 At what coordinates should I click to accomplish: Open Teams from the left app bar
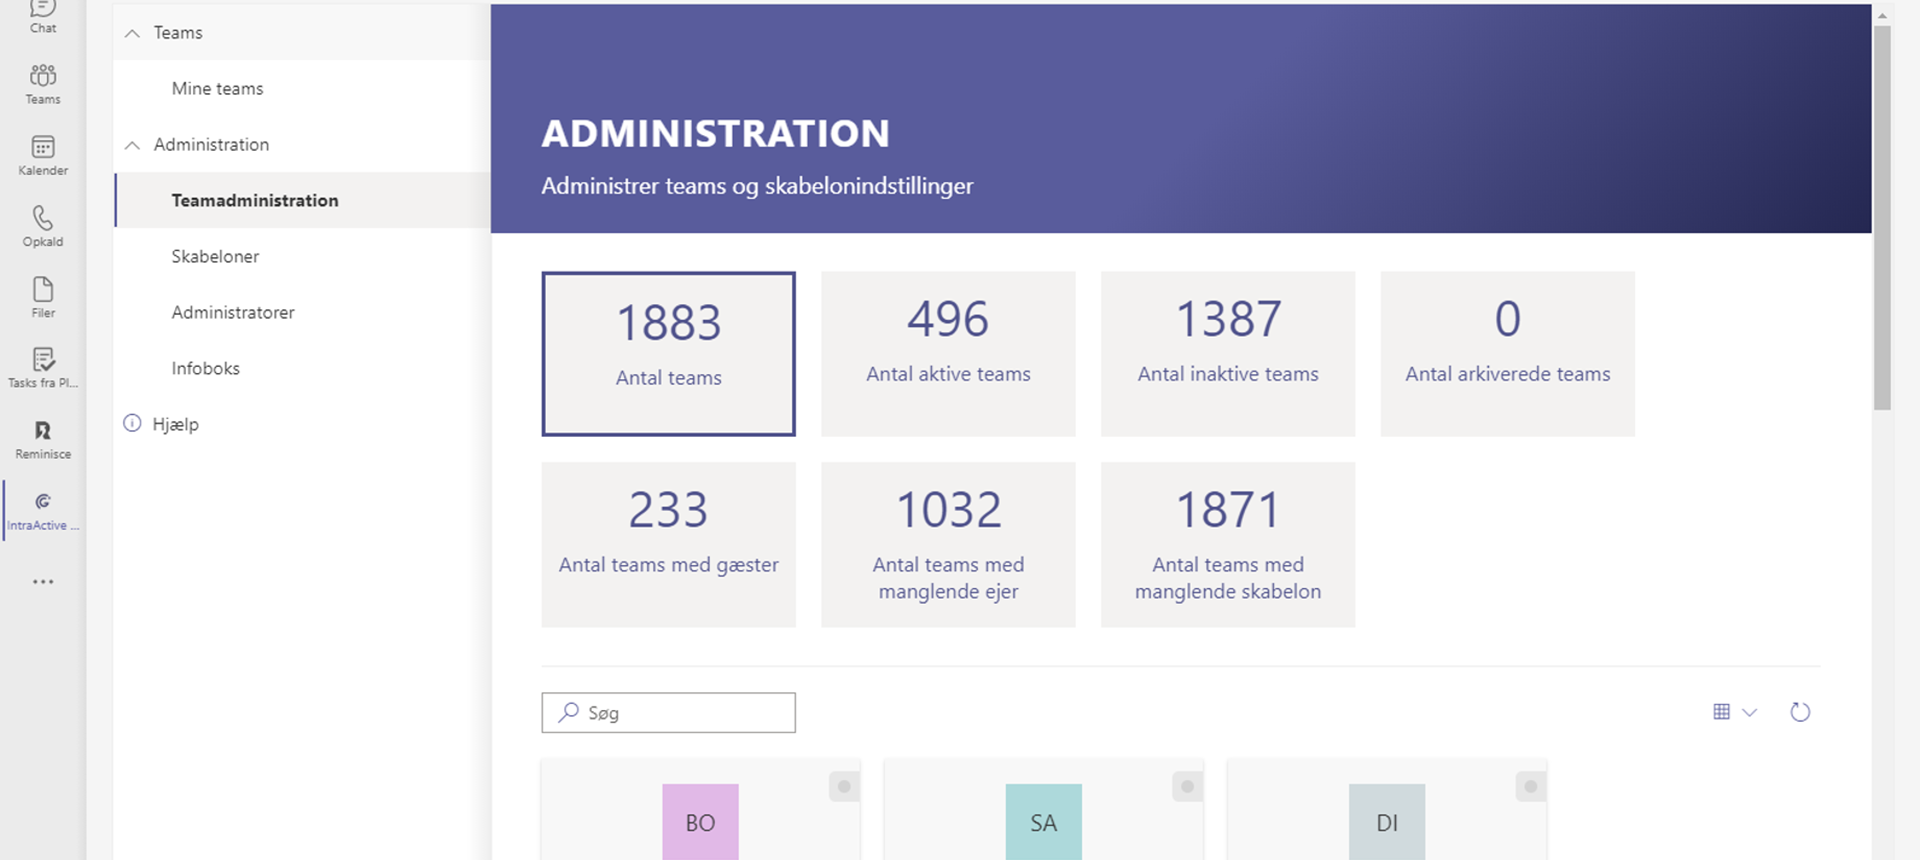[x=43, y=84]
